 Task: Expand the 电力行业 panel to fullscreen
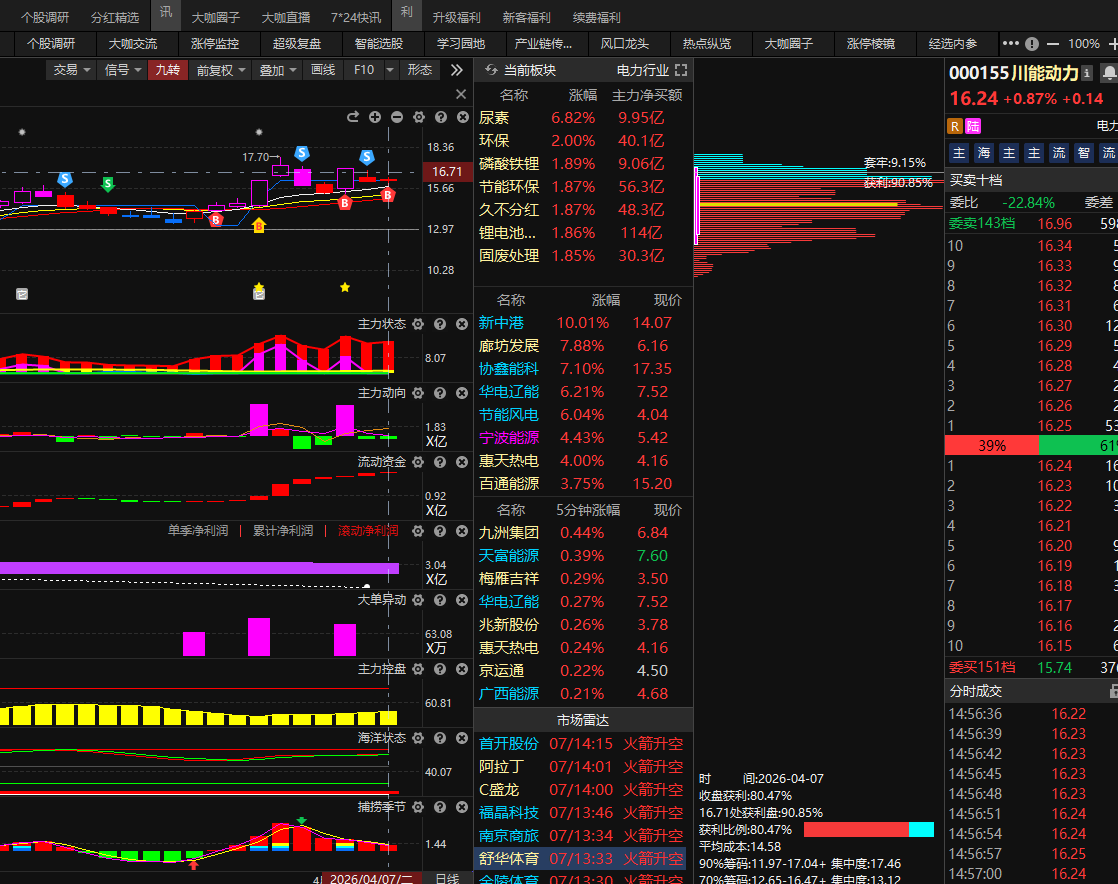coord(681,70)
